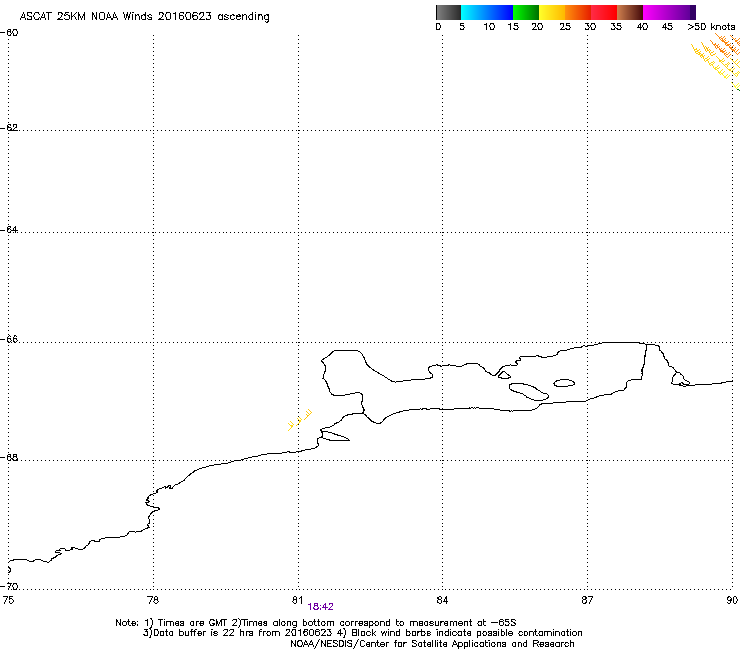Click the plot title 'ASCAT 25KM NOAA Winds 20160623 ascending'
The image size is (740, 650).
coord(144,17)
